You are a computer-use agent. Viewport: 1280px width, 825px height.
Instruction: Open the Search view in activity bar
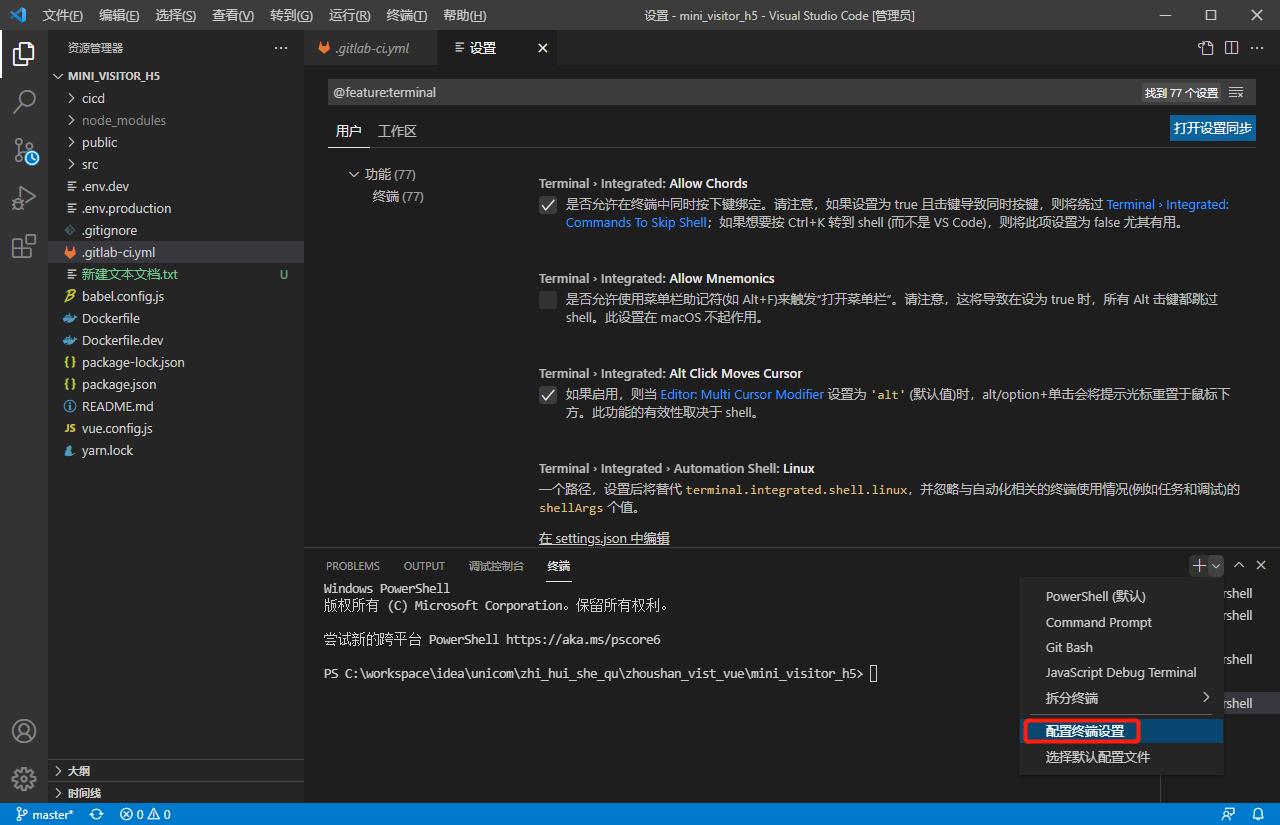coord(24,101)
